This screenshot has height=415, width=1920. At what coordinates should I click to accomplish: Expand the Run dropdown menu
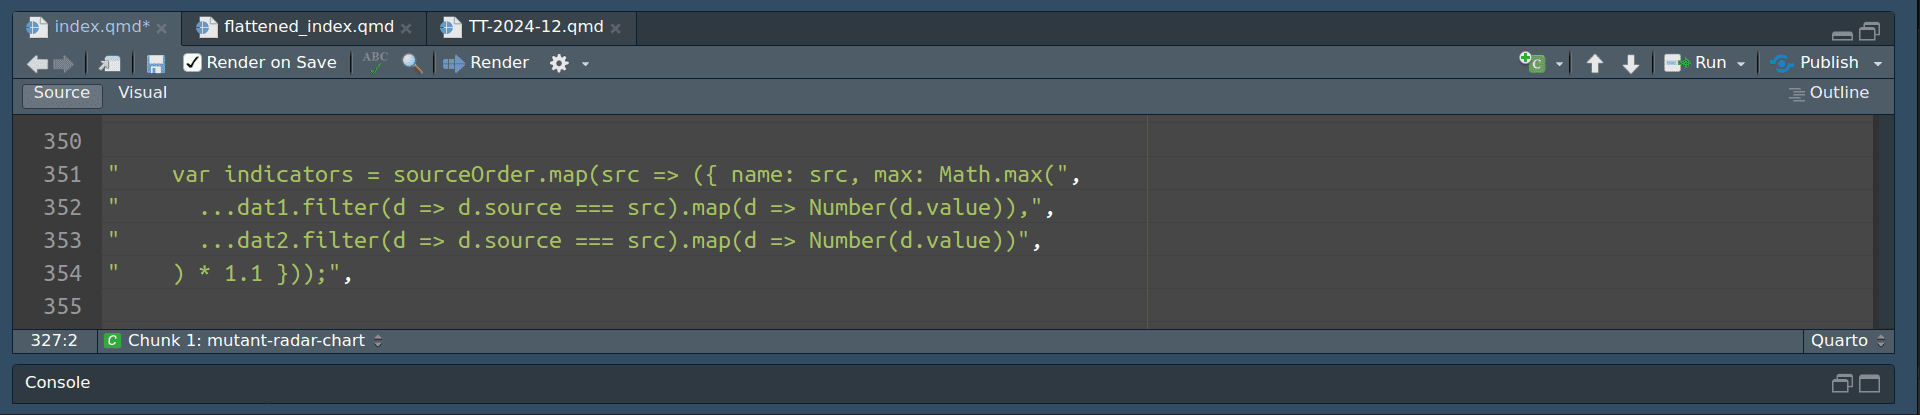click(1741, 64)
